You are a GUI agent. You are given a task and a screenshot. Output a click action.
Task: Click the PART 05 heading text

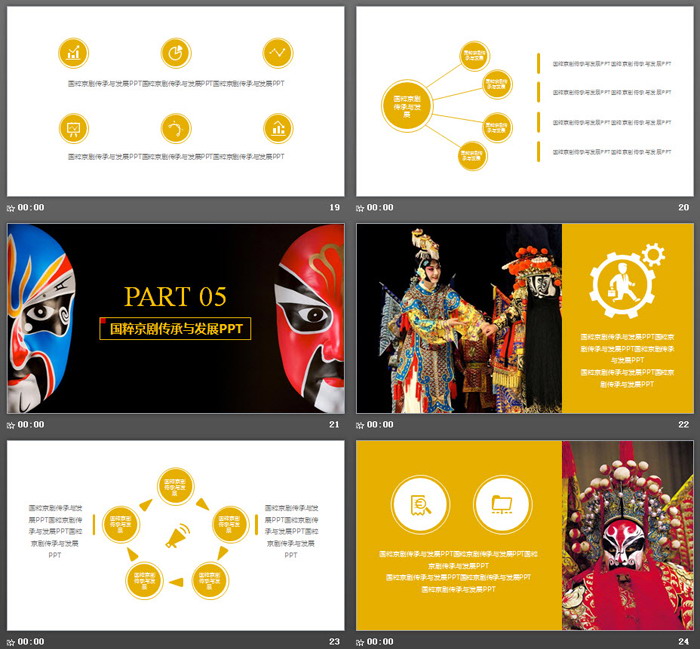pyautogui.click(x=175, y=296)
